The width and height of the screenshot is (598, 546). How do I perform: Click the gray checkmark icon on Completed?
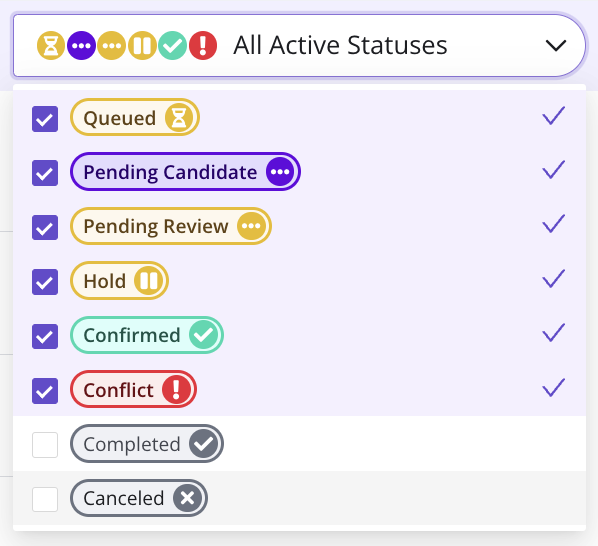(x=204, y=444)
